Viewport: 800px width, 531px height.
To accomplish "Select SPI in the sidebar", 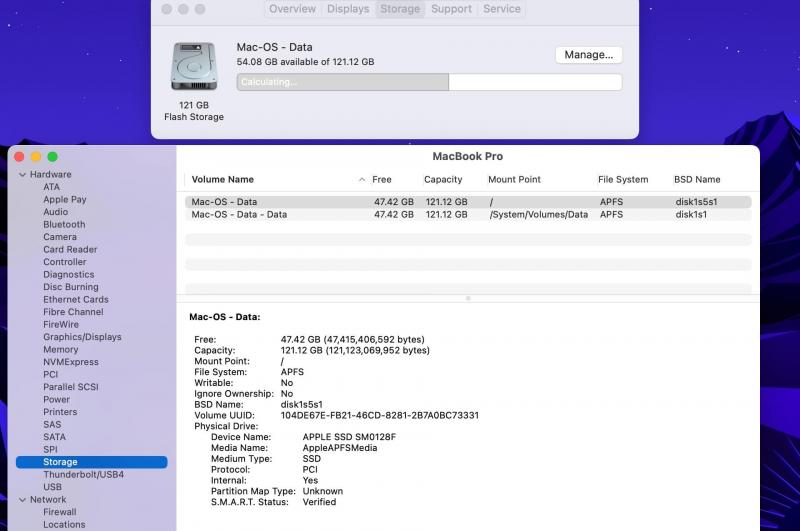I will pyautogui.click(x=50, y=449).
